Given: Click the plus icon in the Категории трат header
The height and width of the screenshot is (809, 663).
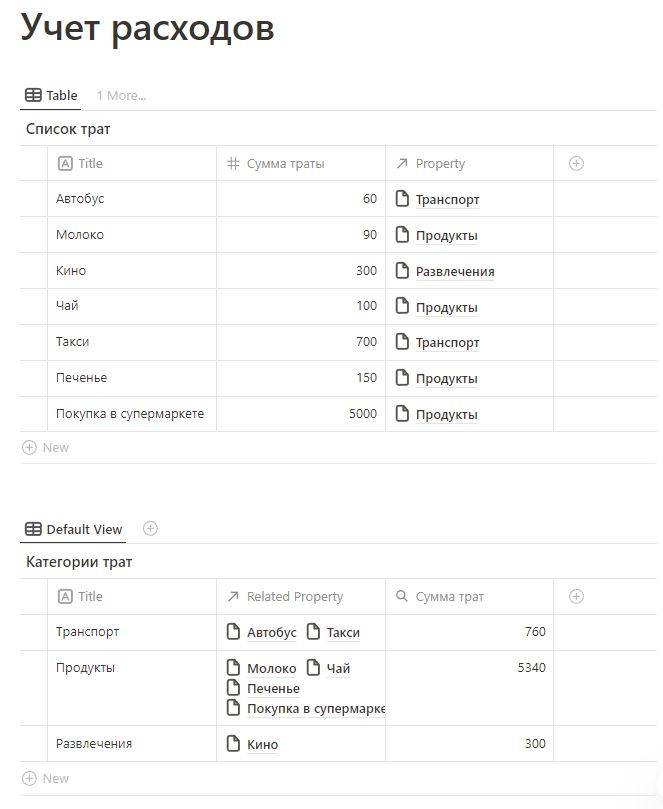Looking at the screenshot, I should coord(576,596).
